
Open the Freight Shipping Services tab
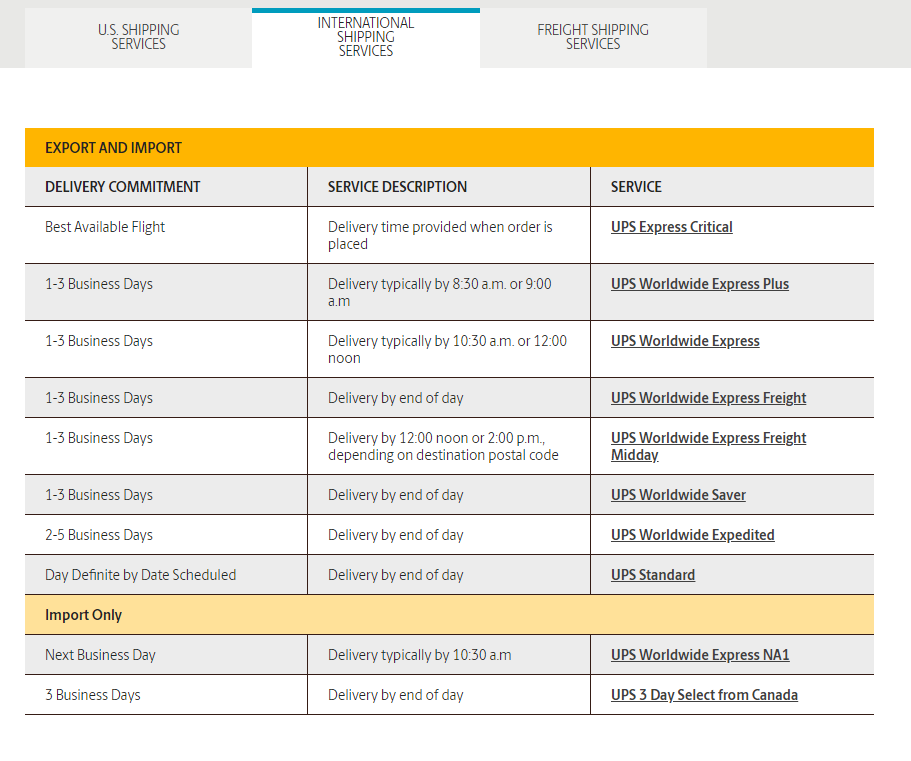coord(593,37)
